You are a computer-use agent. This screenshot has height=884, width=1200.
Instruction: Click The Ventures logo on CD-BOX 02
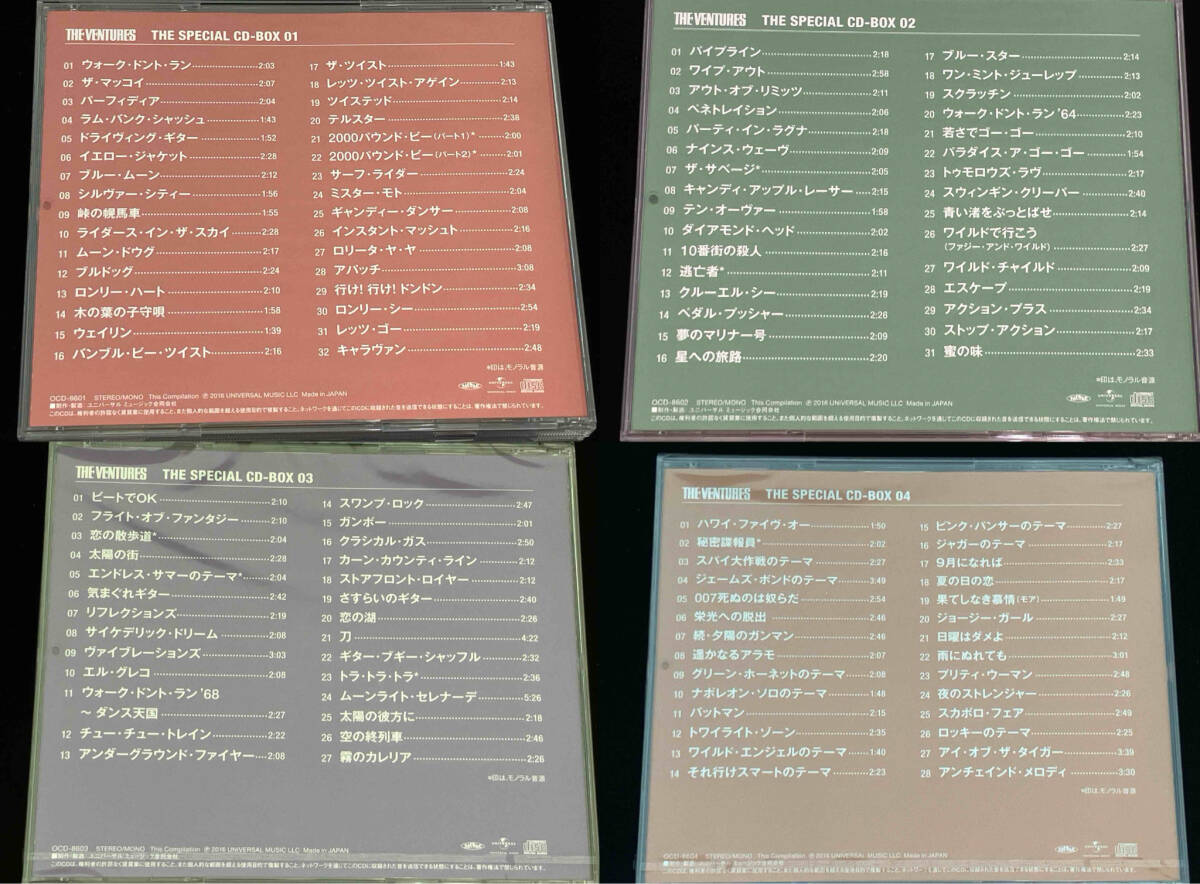708,20
